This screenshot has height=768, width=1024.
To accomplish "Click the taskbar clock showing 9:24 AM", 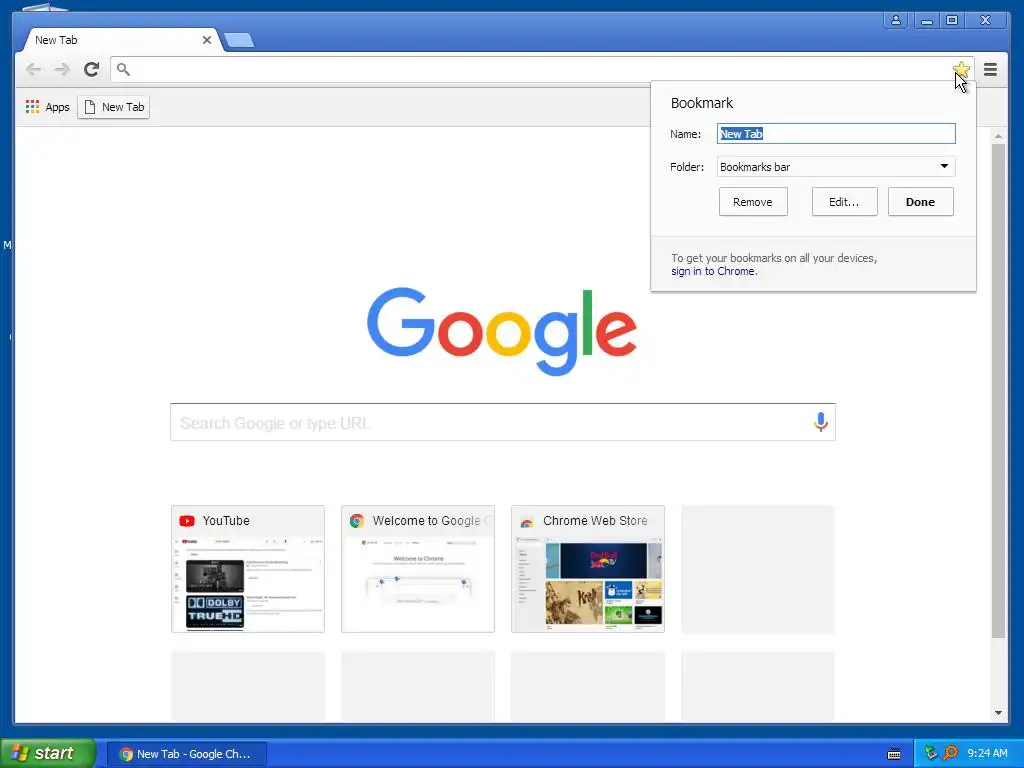I will (987, 754).
